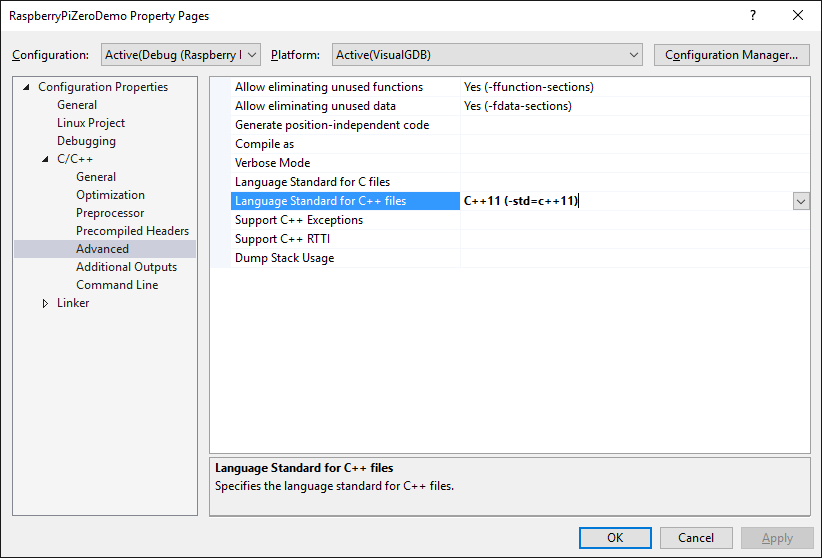Select Command Line page
The height and width of the screenshot is (558, 822).
pos(117,285)
